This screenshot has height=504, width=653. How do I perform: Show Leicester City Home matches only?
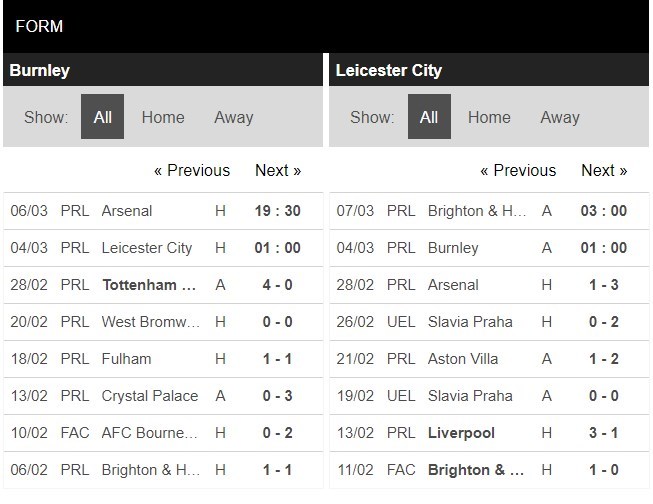pyautogui.click(x=489, y=117)
